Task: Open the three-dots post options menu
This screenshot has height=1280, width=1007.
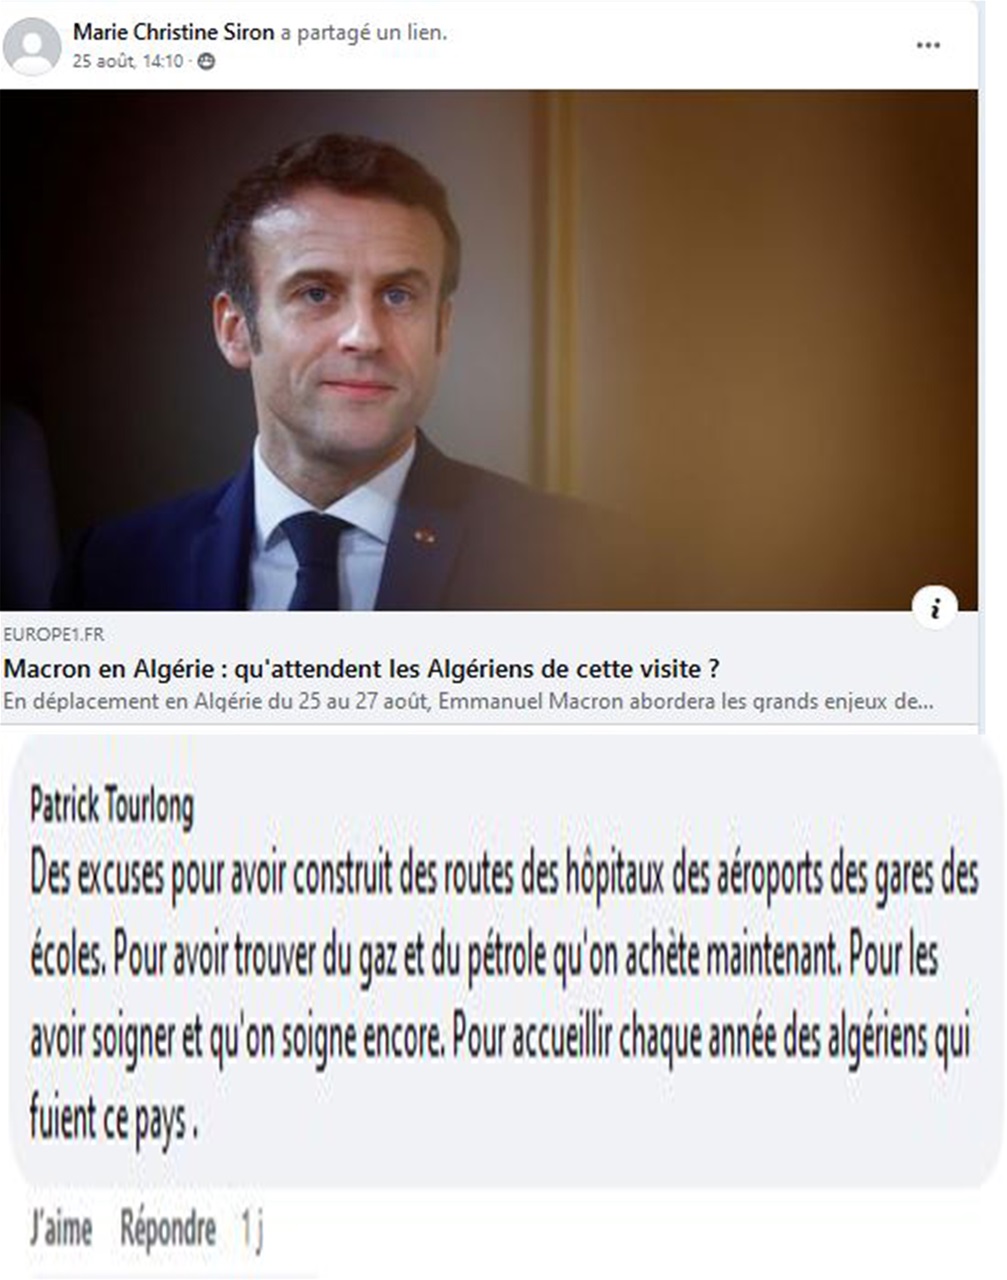Action: click(x=928, y=46)
